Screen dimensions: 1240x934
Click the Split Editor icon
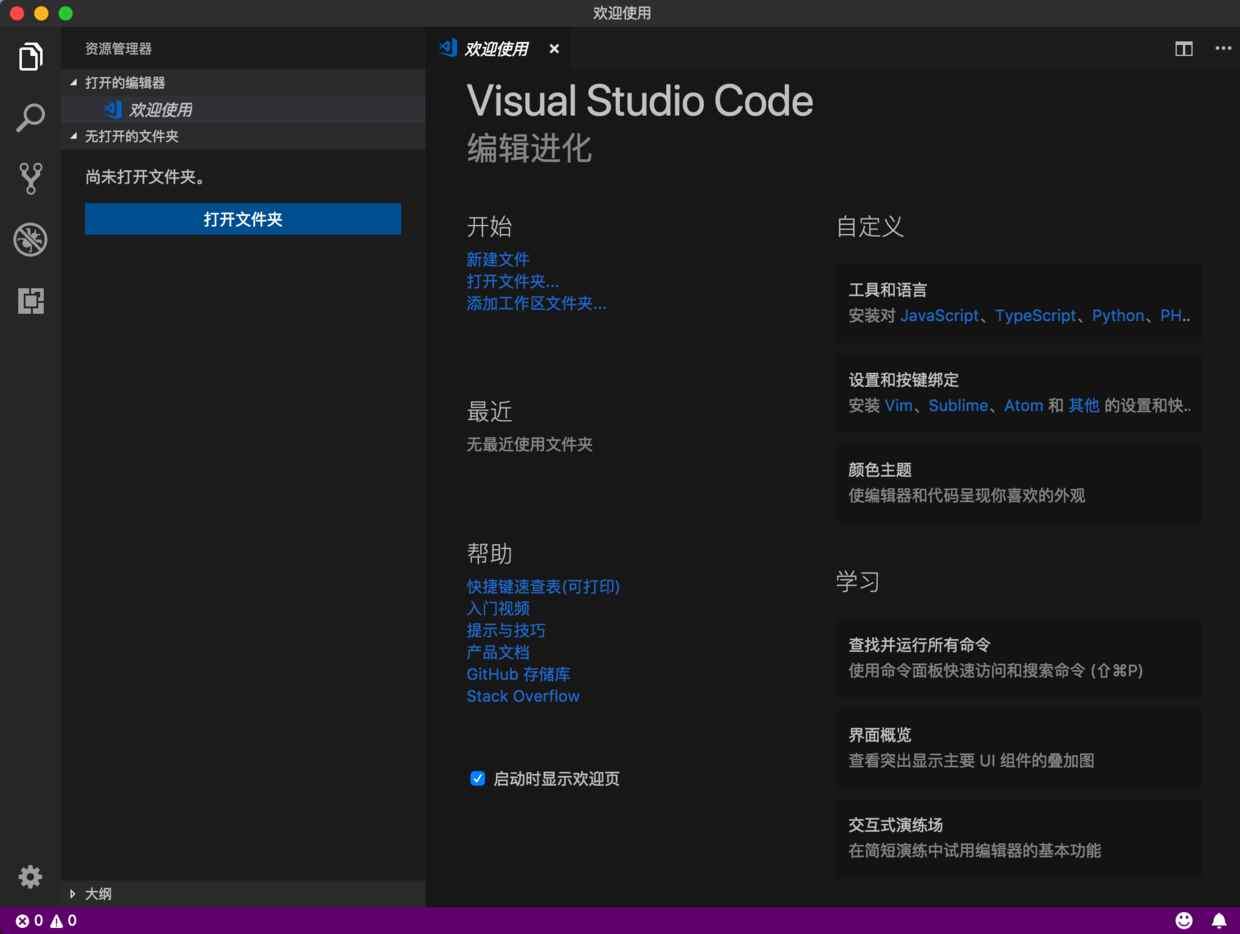[1183, 48]
